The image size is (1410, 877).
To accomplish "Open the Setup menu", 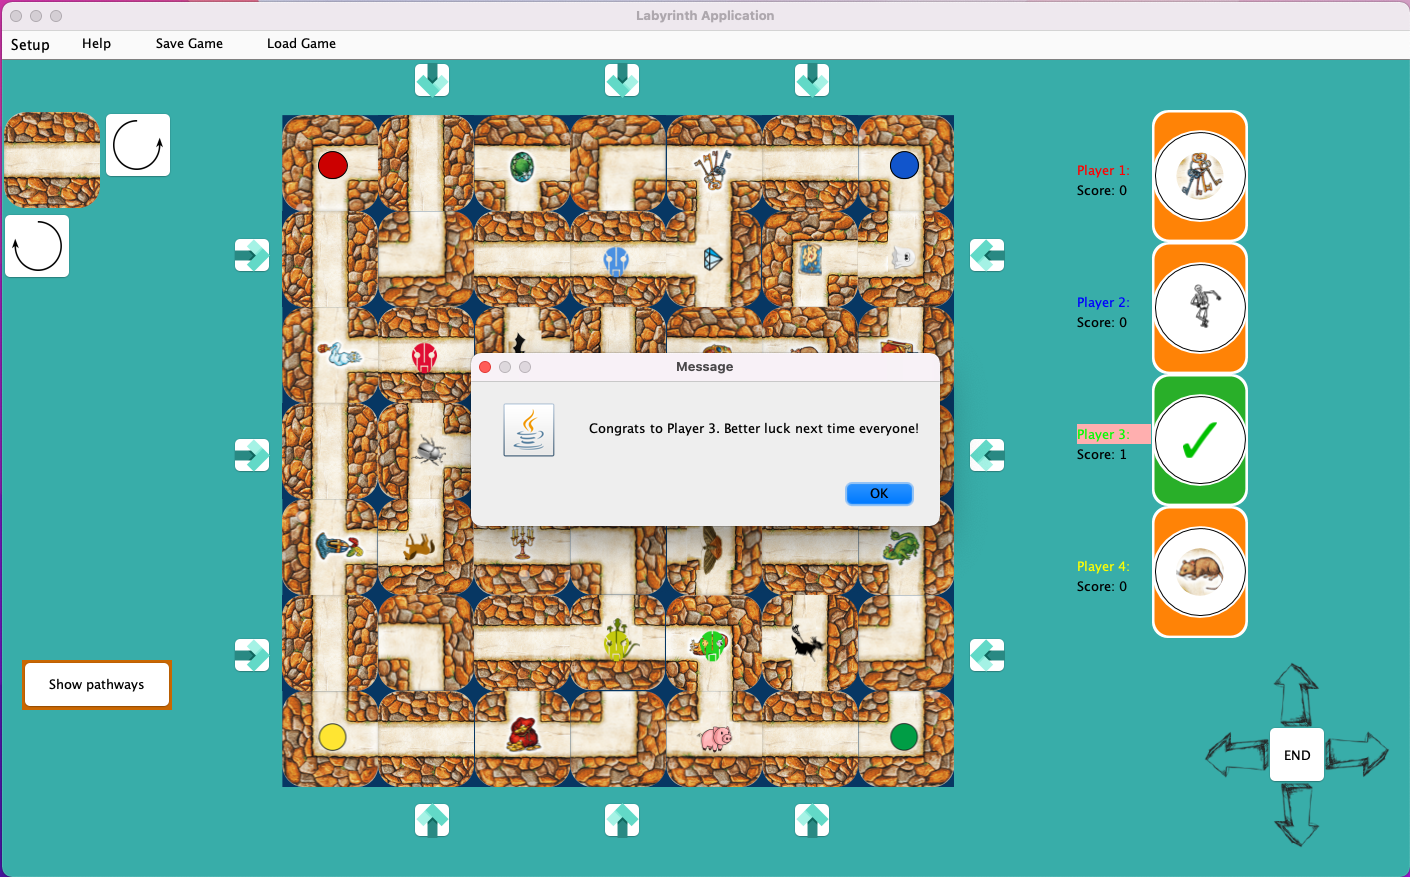I will point(29,44).
